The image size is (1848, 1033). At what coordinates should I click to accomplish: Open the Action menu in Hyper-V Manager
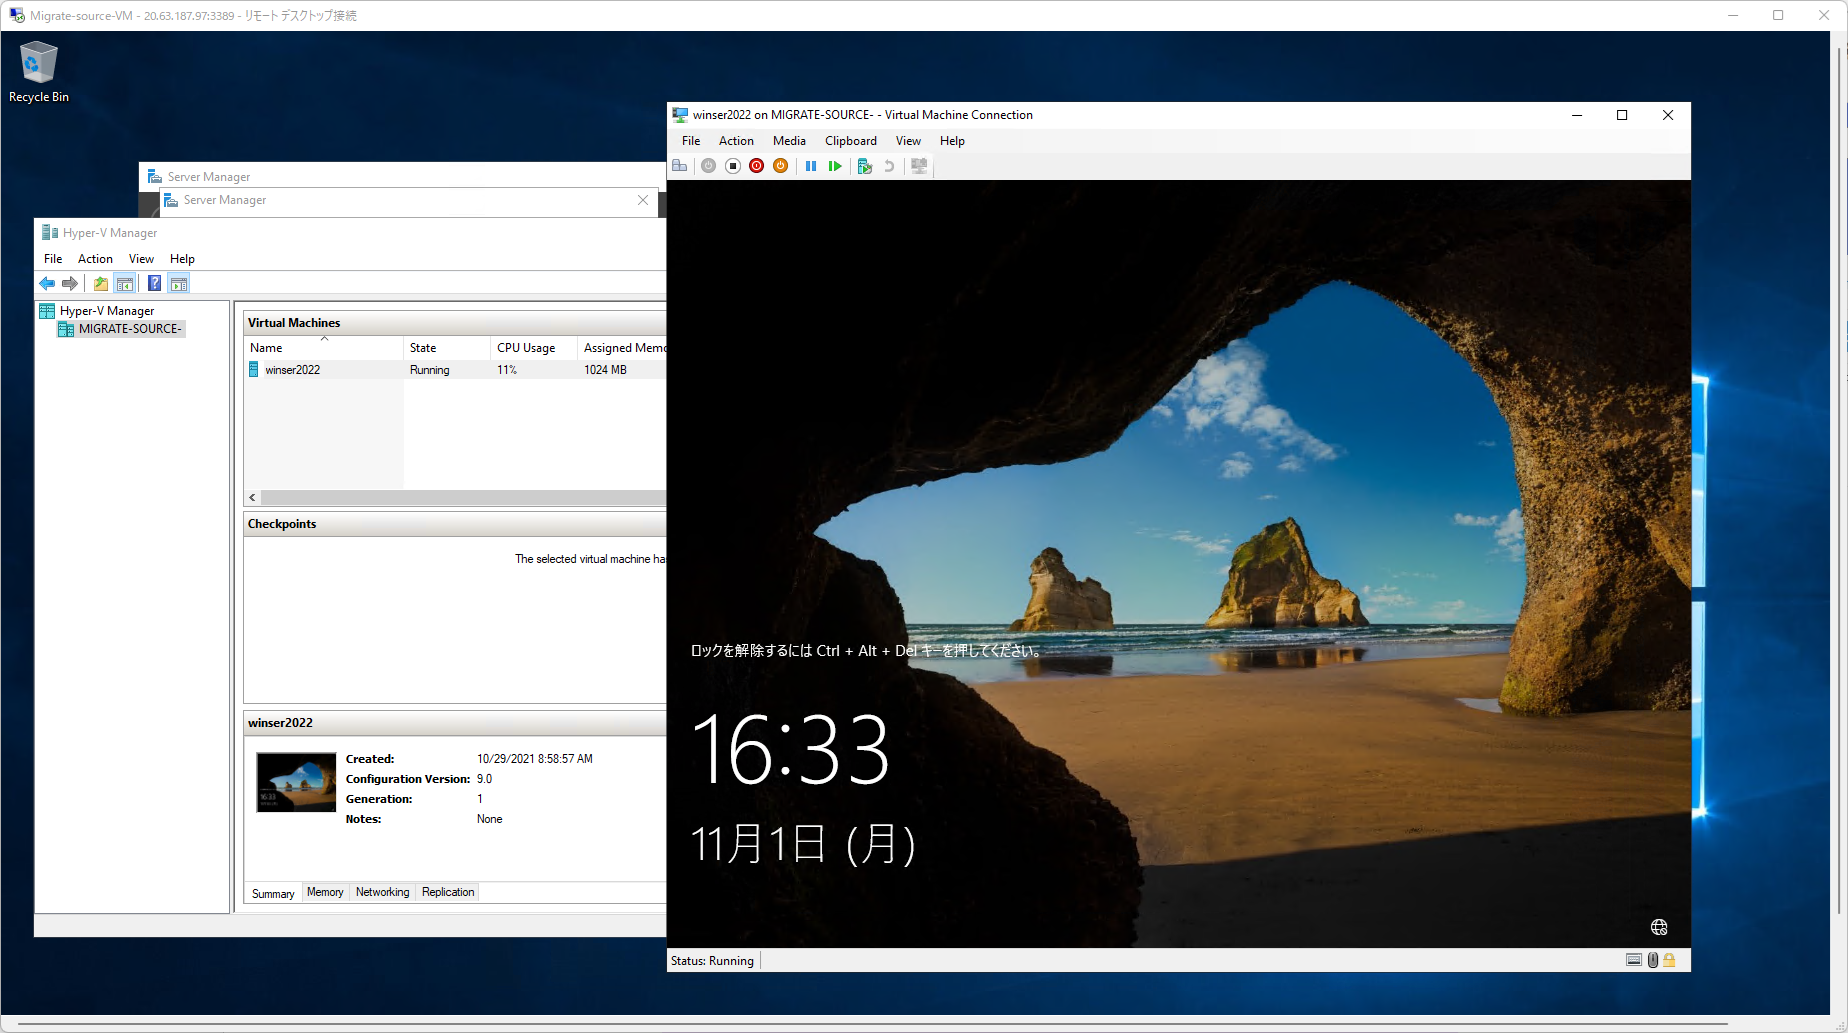coord(95,258)
